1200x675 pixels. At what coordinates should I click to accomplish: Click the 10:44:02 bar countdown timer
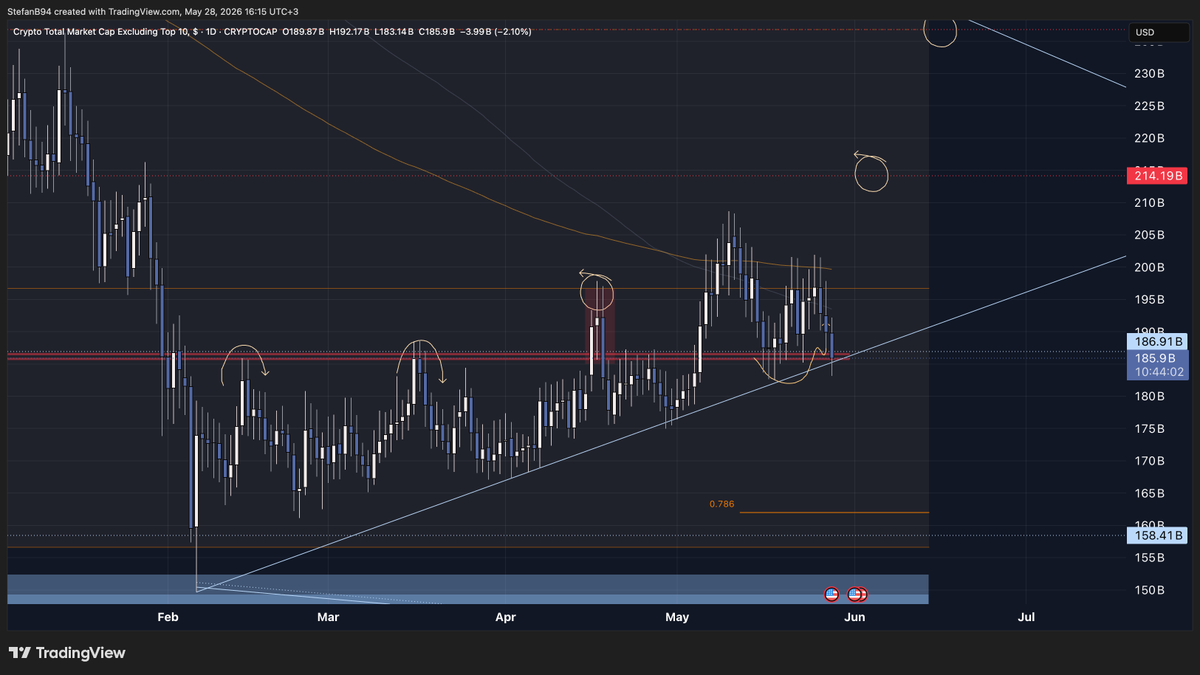pyautogui.click(x=1157, y=372)
